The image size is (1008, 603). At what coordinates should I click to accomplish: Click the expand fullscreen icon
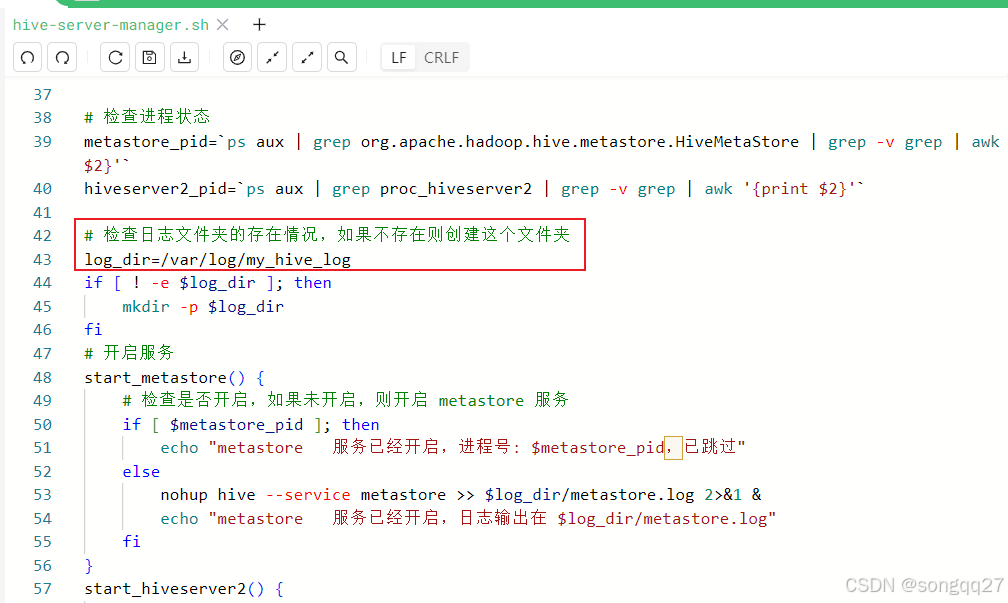(x=306, y=57)
